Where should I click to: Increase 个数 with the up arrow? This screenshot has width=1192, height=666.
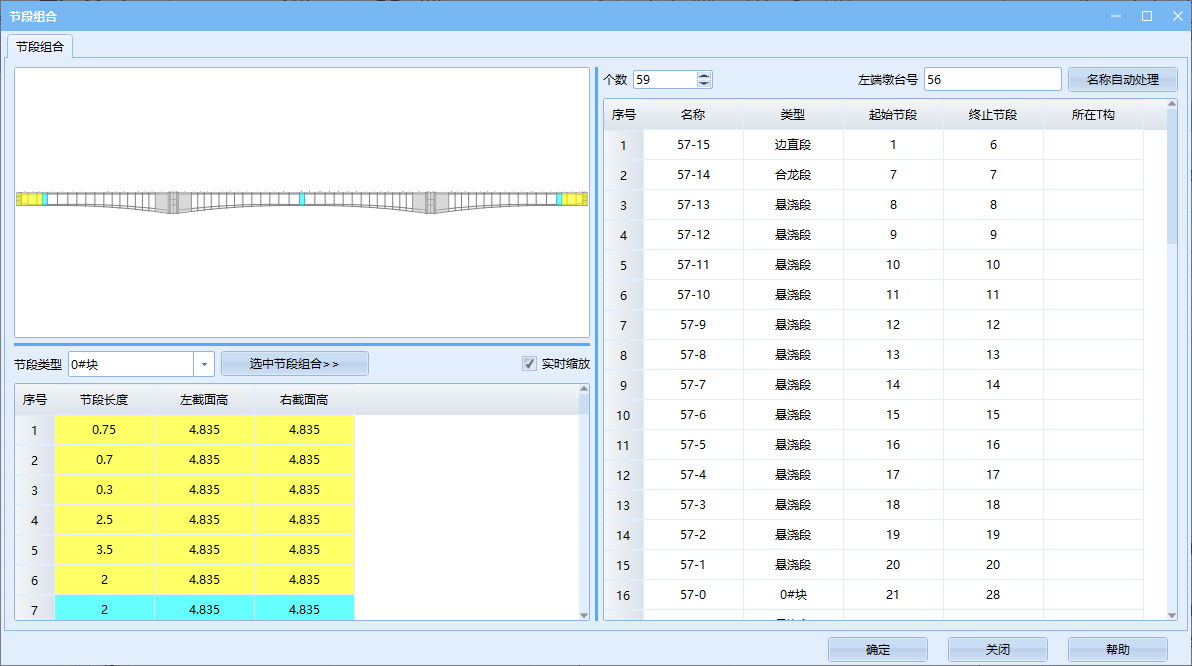coord(704,76)
